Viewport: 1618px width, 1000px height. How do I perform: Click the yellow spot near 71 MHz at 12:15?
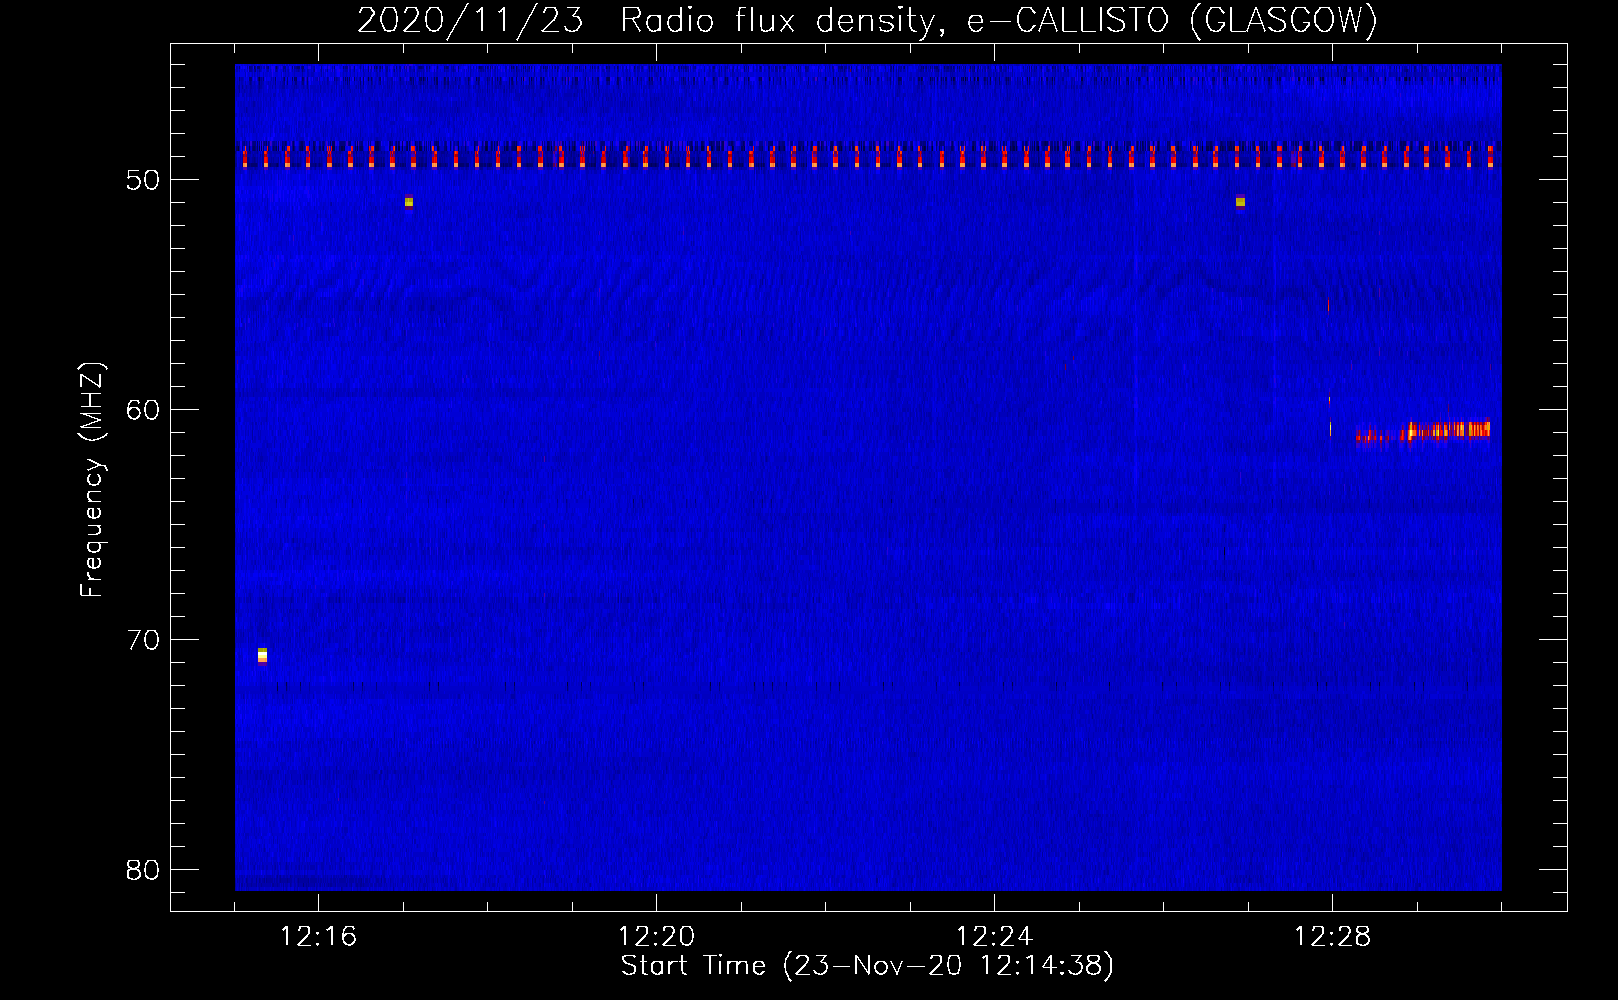[x=262, y=655]
